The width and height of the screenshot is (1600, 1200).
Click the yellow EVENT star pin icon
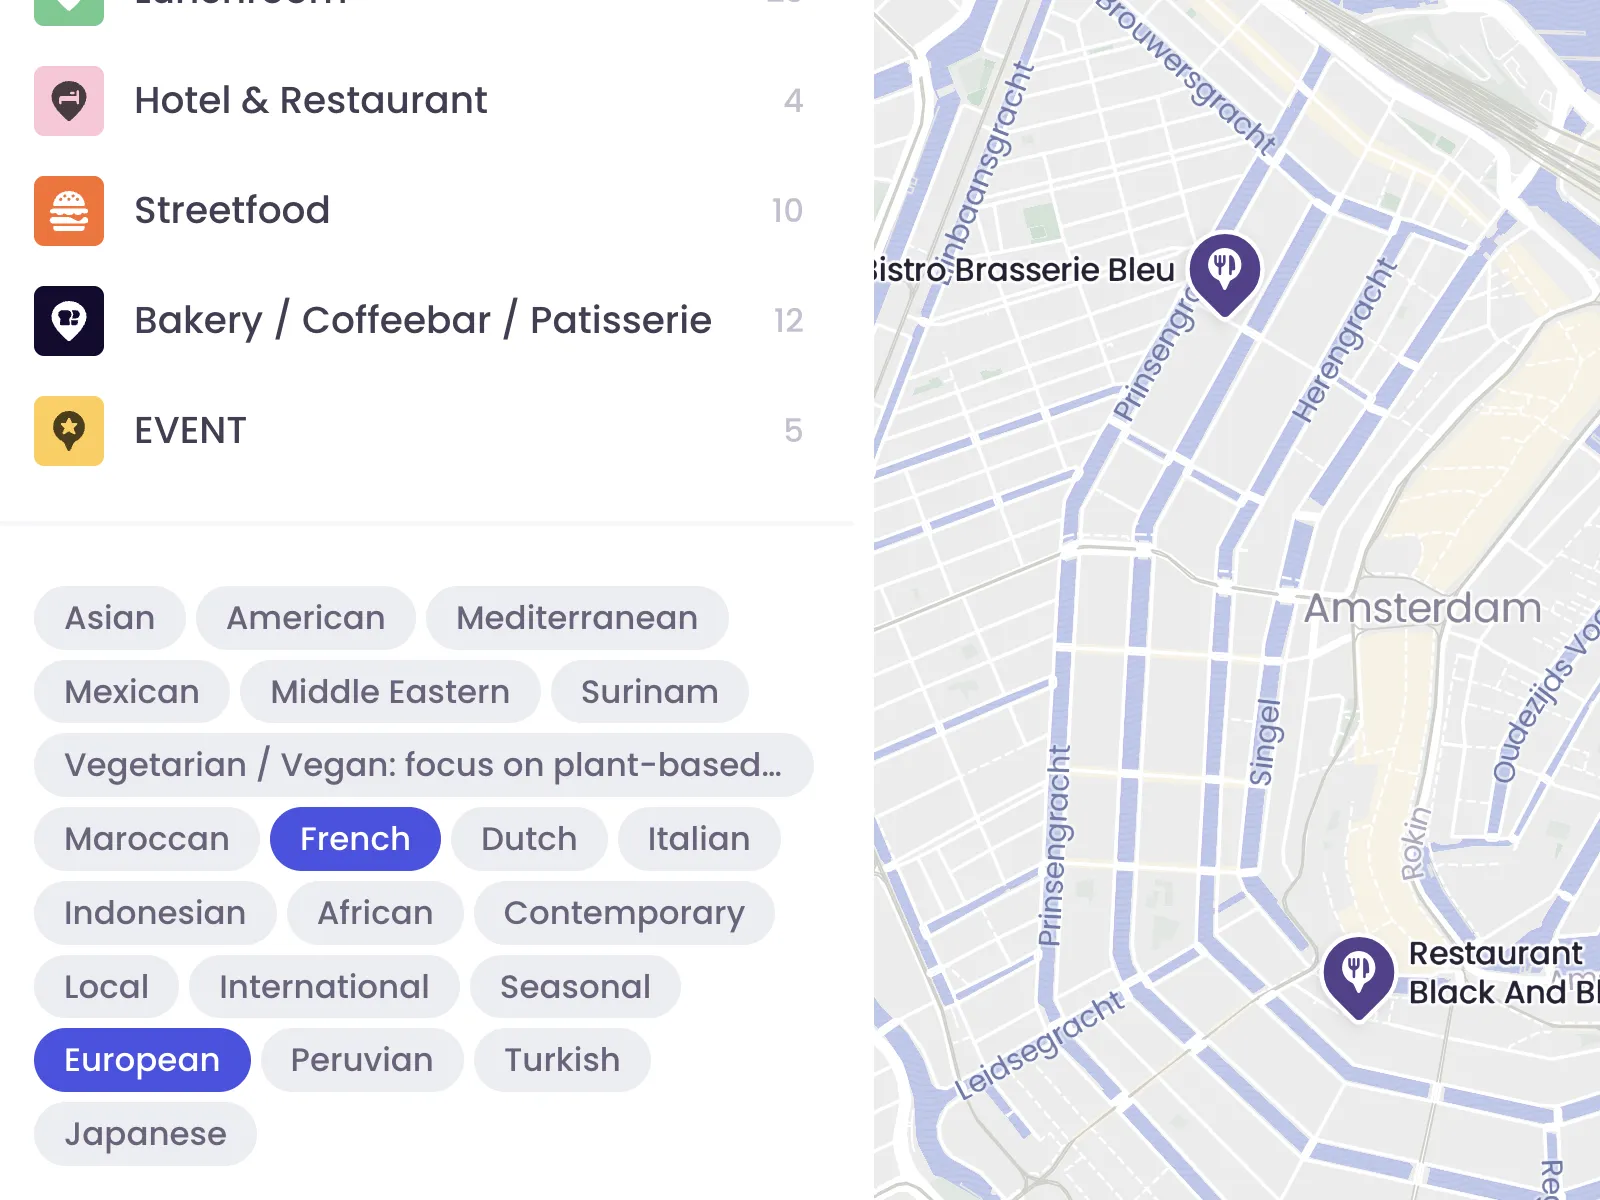[x=69, y=431]
